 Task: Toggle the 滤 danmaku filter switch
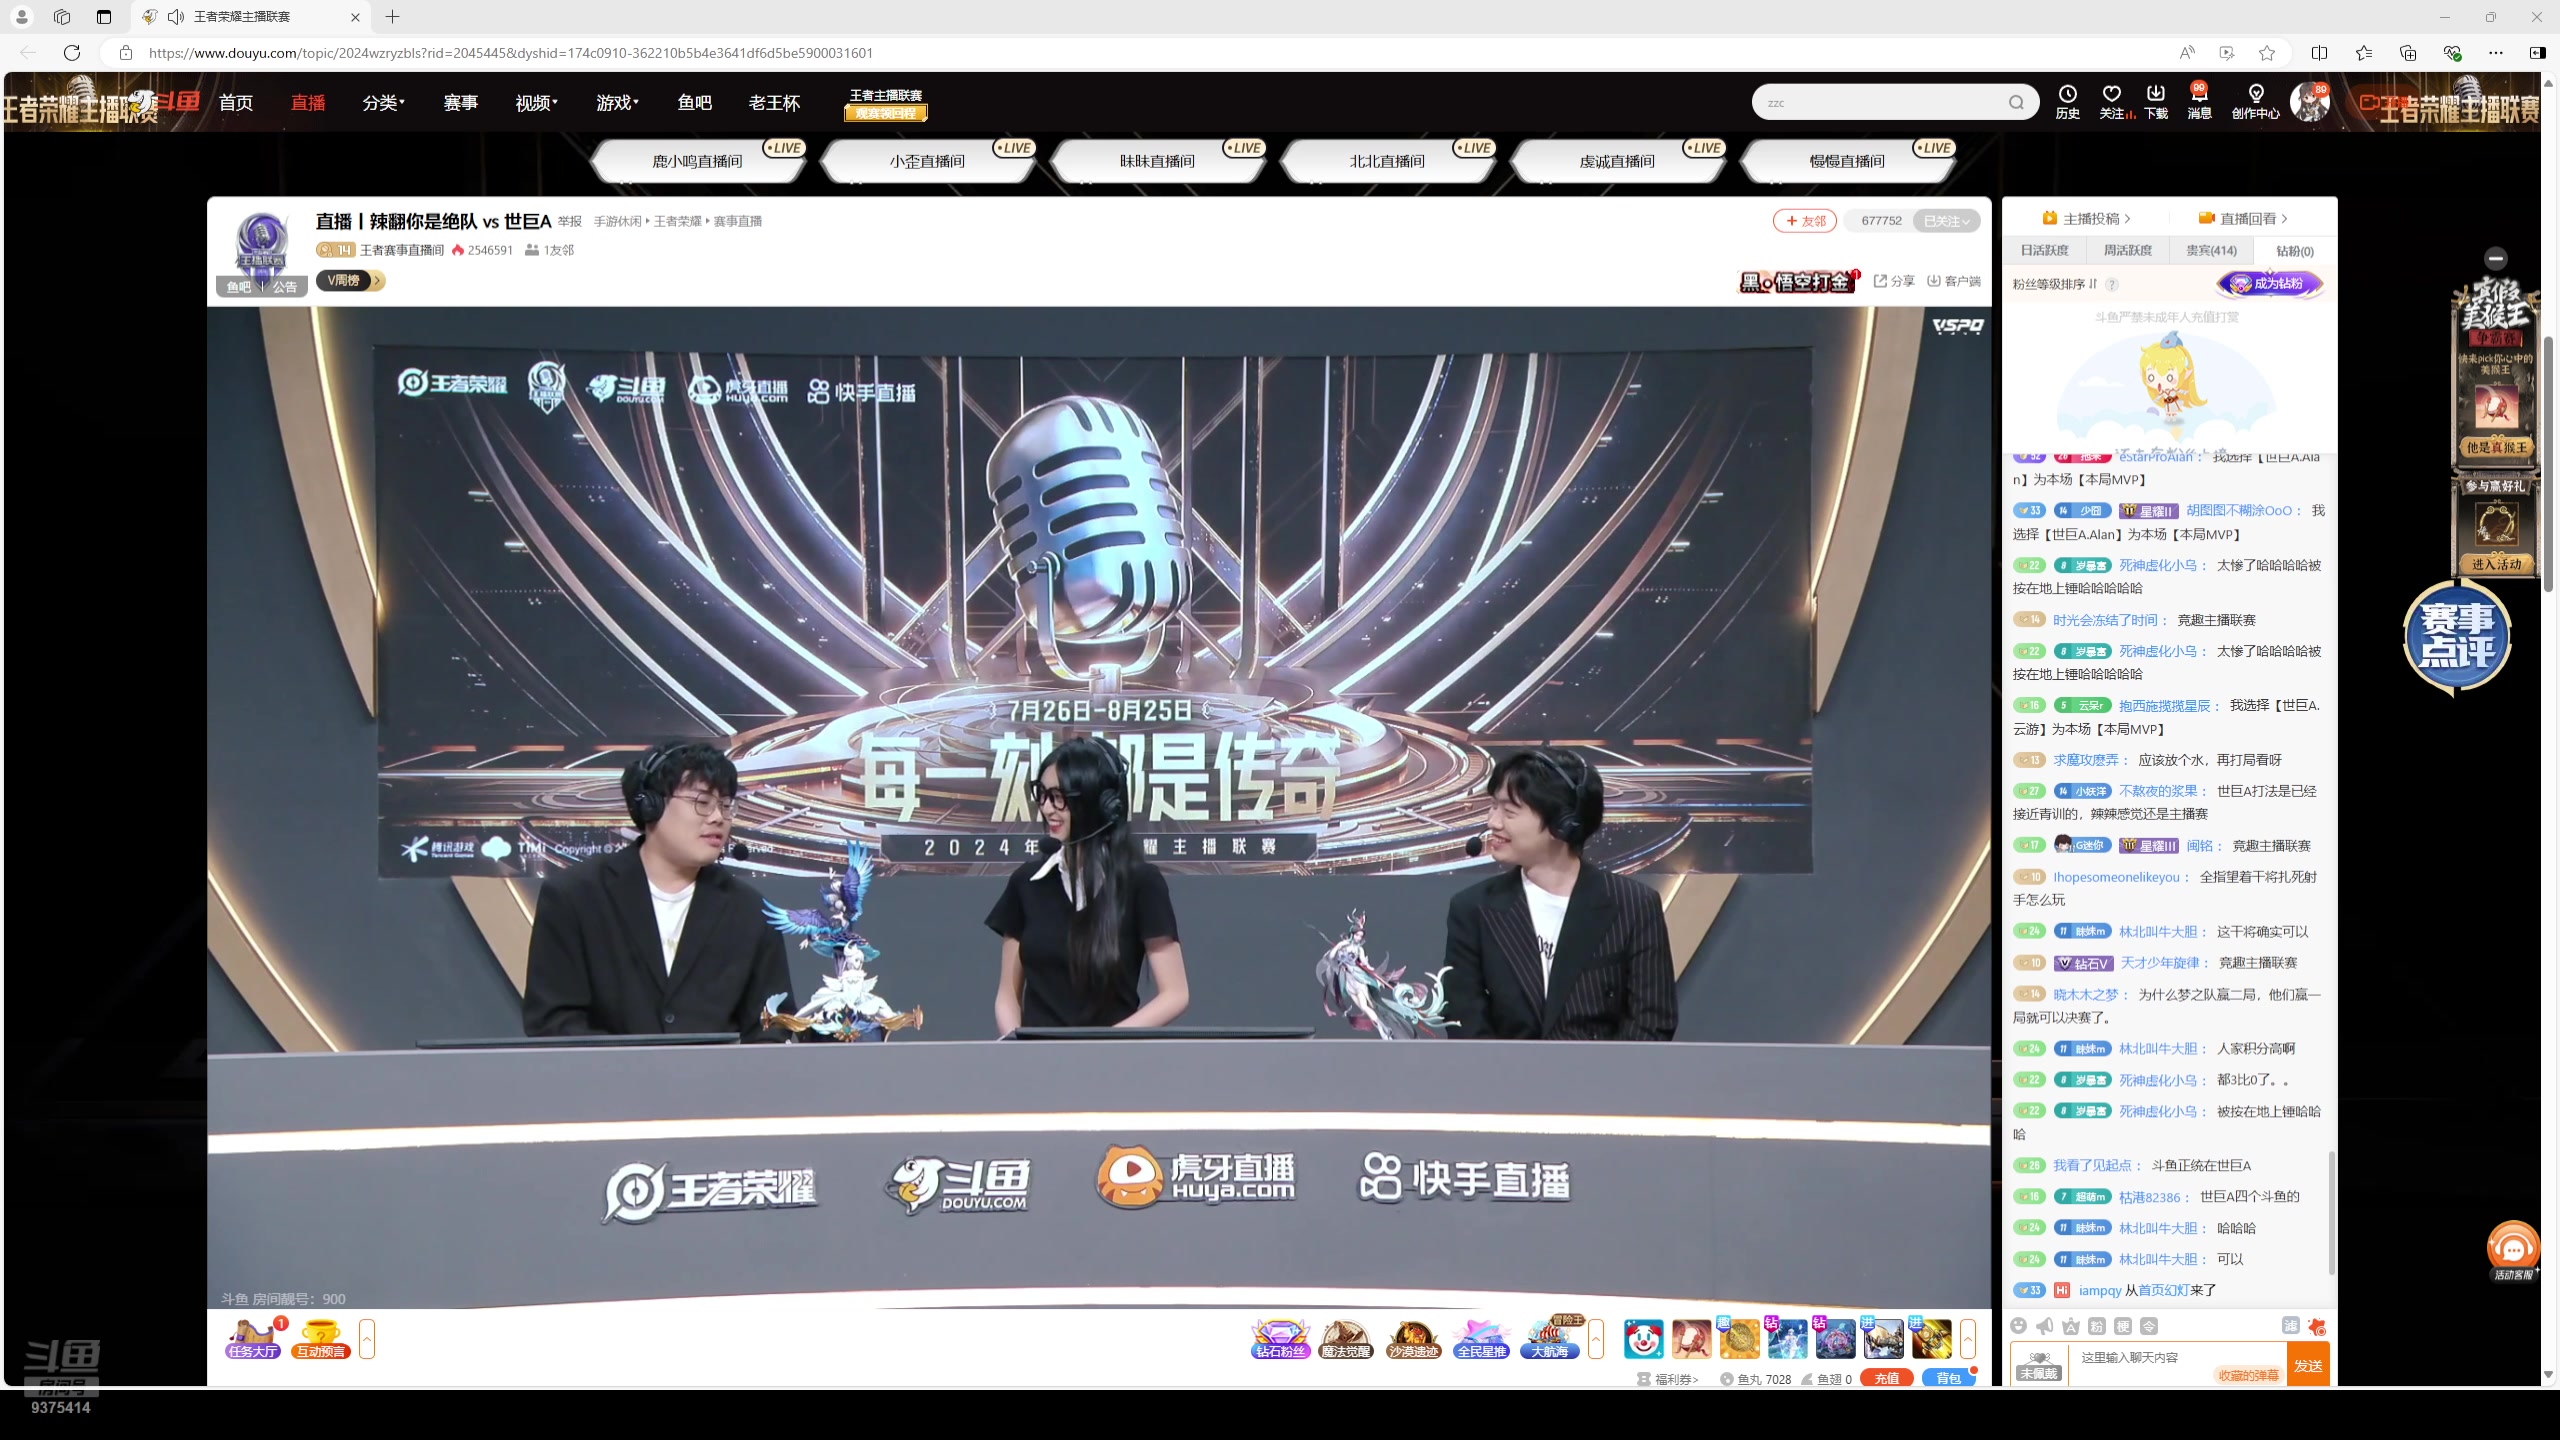[2291, 1327]
